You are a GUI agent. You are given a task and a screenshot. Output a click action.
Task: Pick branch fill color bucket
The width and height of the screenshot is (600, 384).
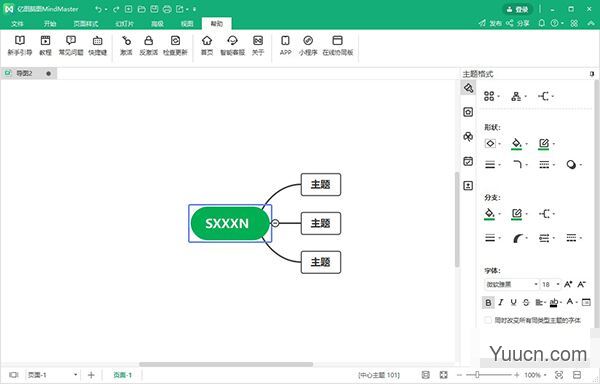coord(489,213)
